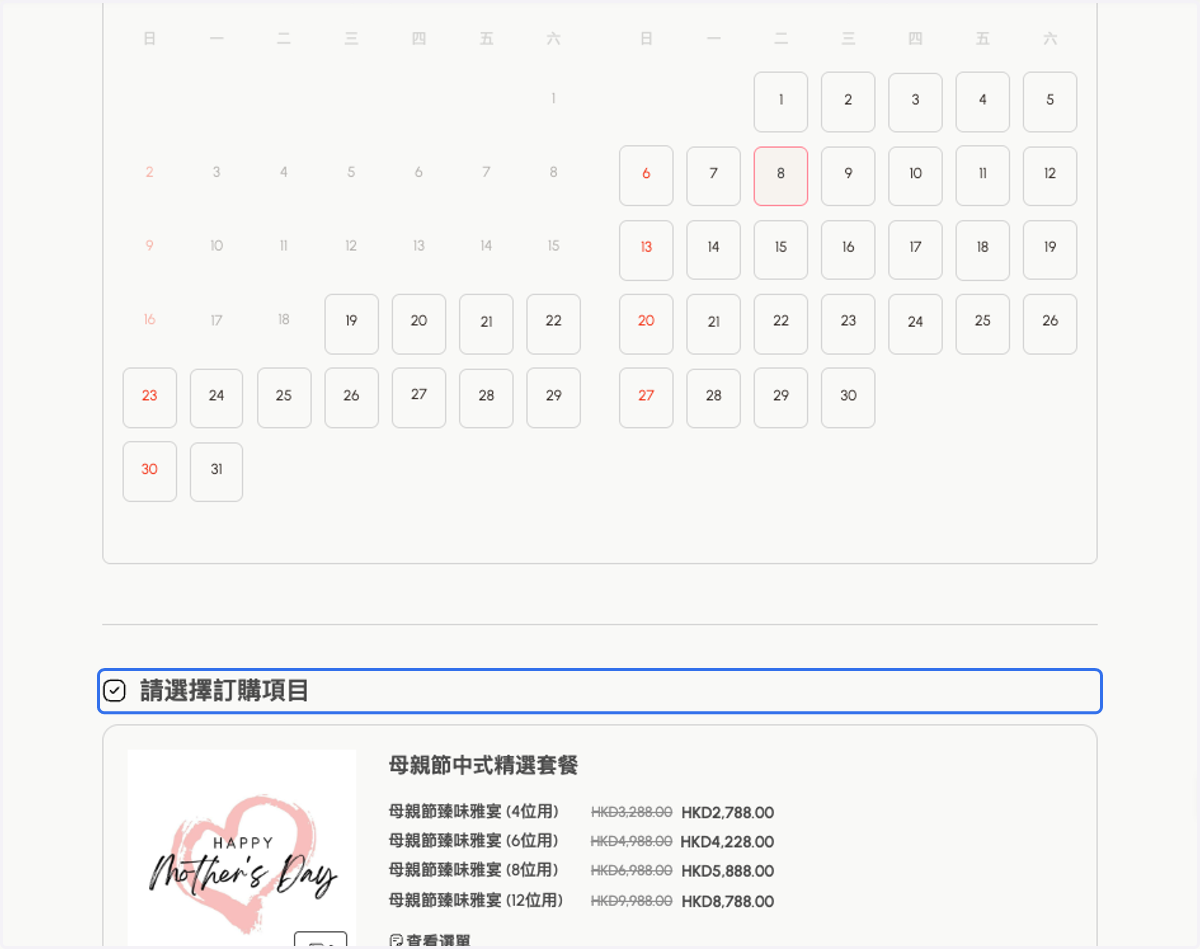
Task: Open the 查看選單 menu link
Action: [430, 941]
